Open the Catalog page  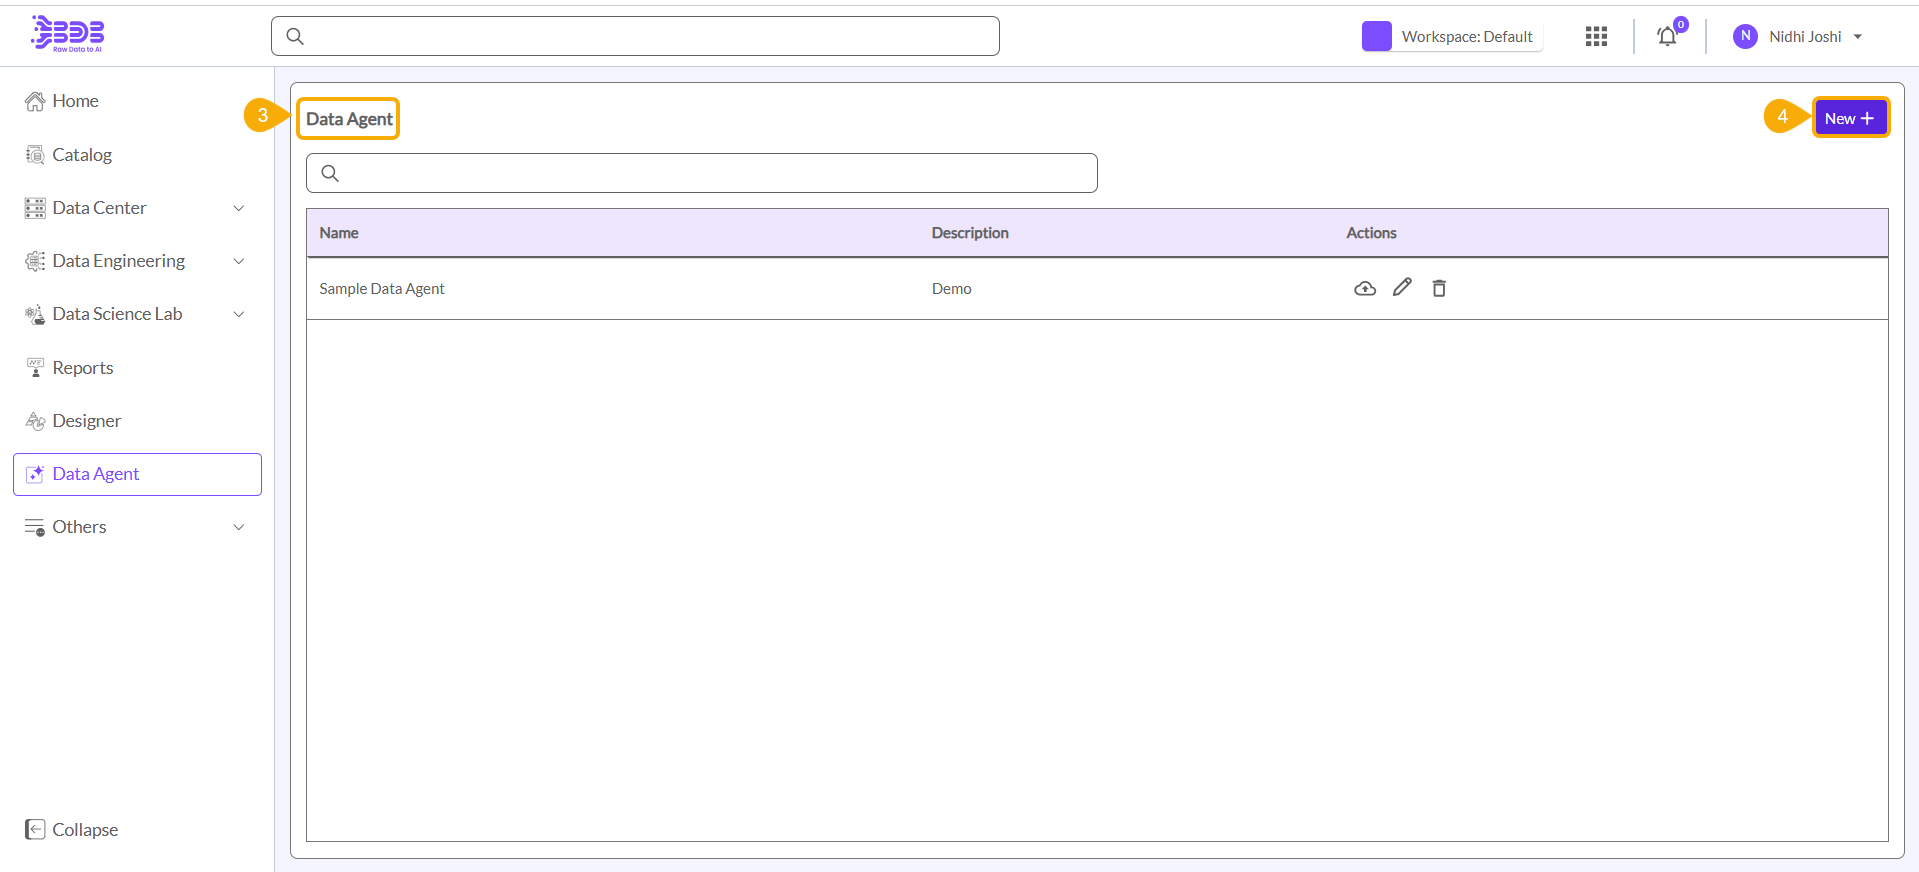81,155
